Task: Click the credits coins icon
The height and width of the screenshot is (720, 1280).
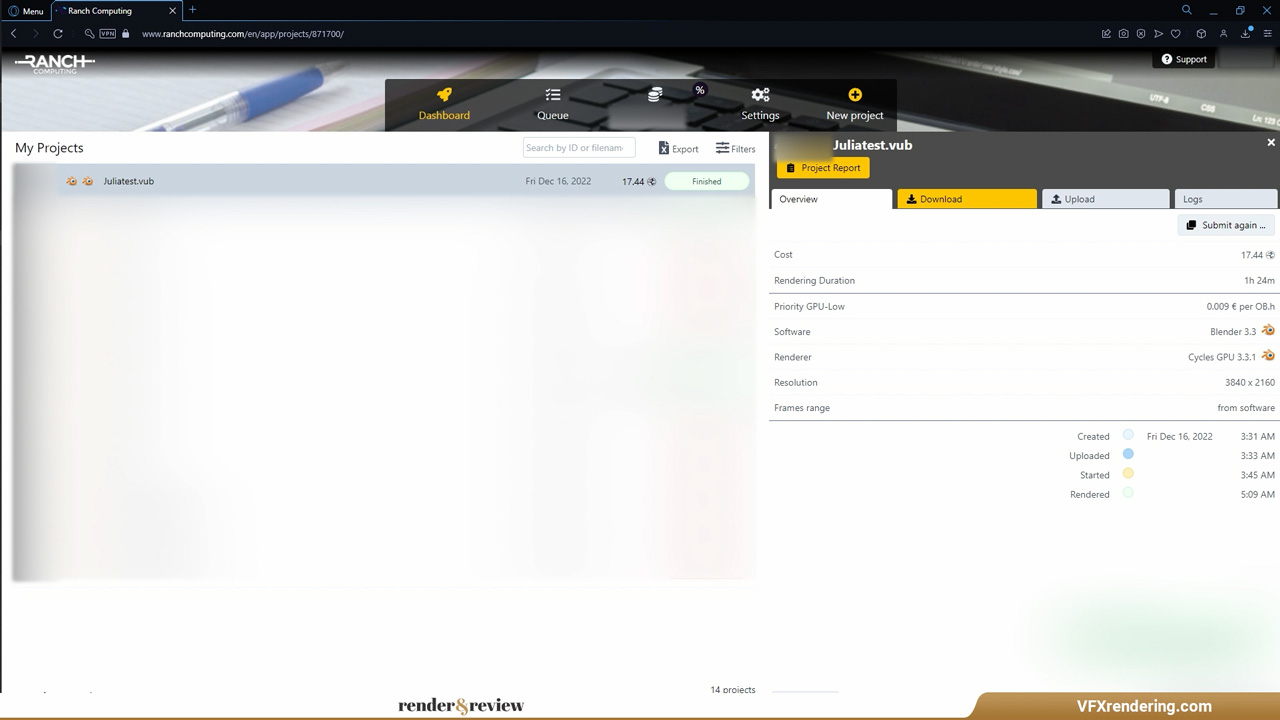Action: click(x=655, y=95)
